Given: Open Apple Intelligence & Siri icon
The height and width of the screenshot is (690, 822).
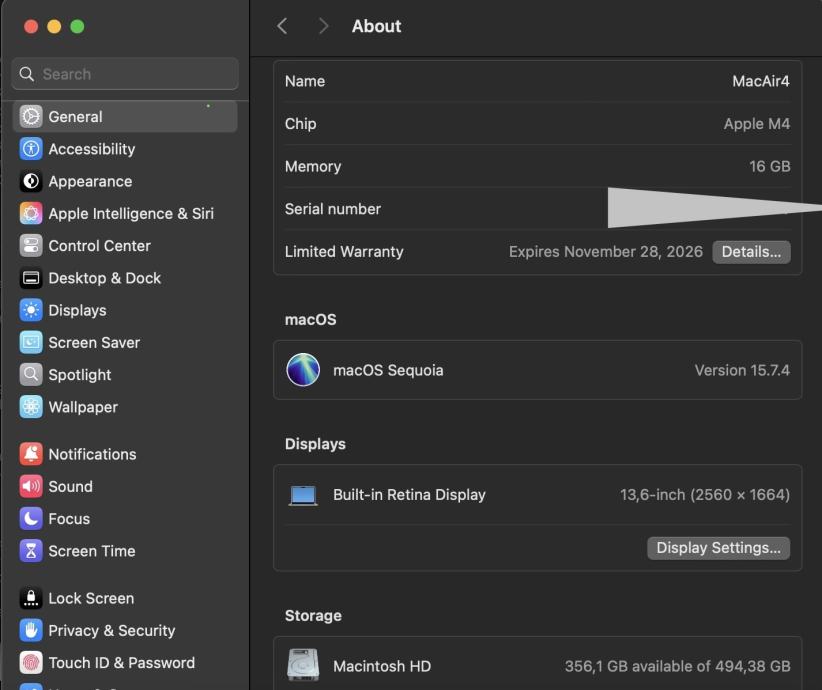Looking at the screenshot, I should coord(31,213).
